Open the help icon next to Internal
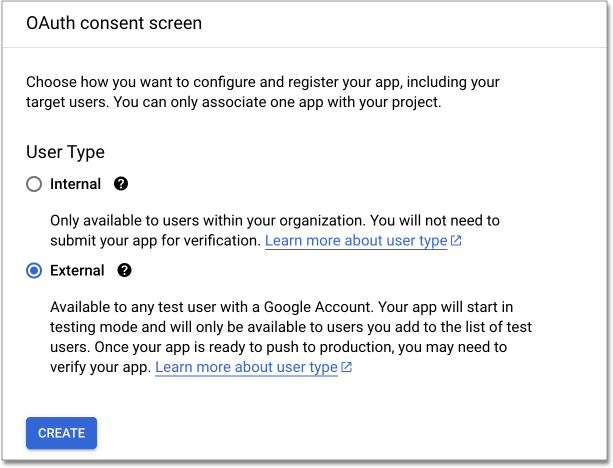The image size is (613, 468). point(121,184)
